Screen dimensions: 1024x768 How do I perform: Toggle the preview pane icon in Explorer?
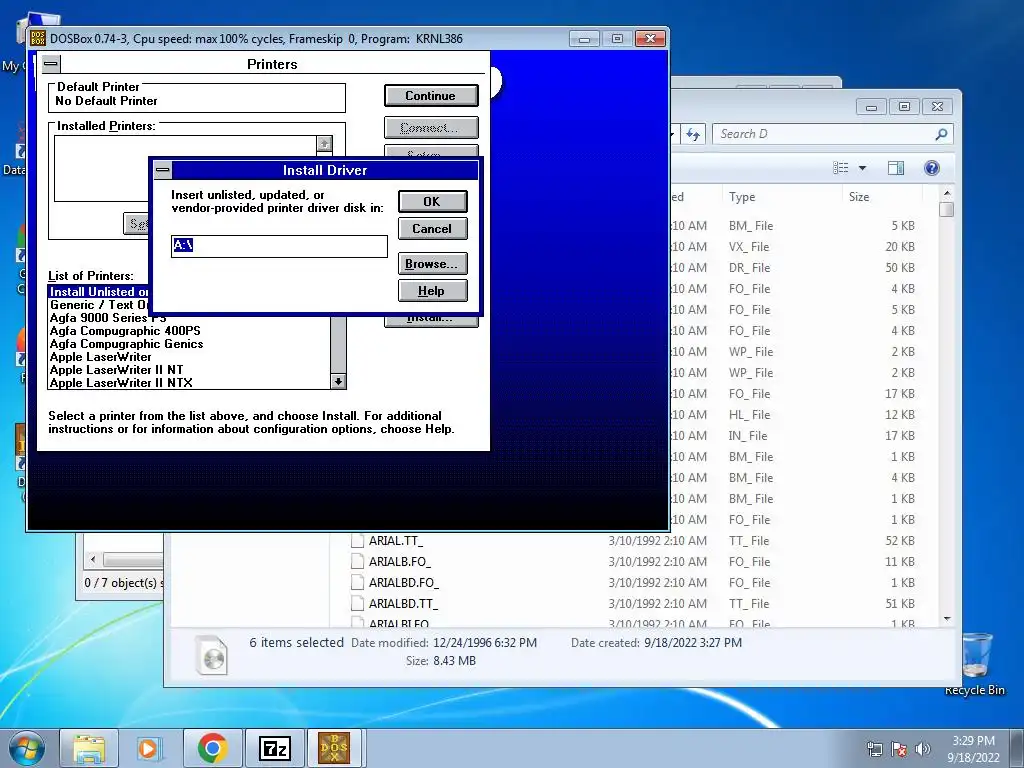pyautogui.click(x=896, y=168)
